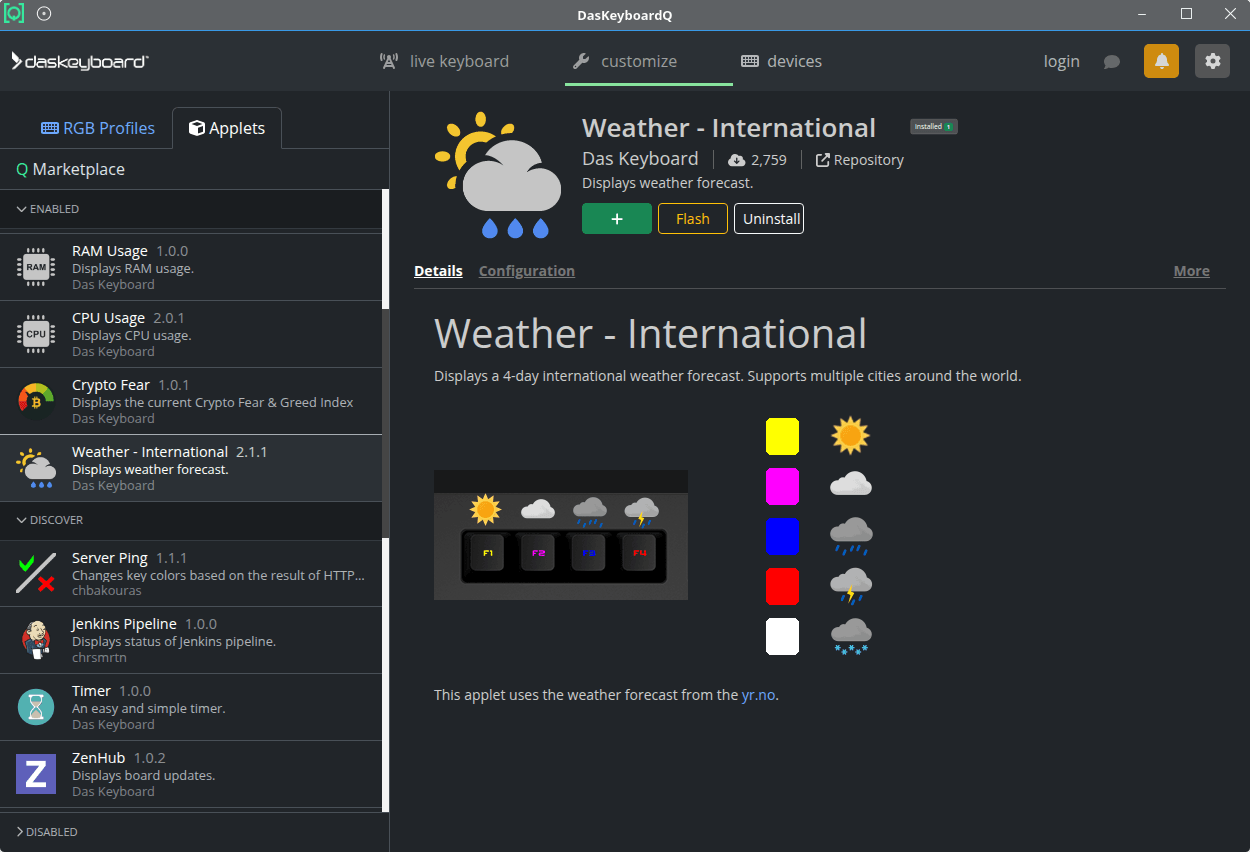
Task: Click the Weather - International list icon
Action: pyautogui.click(x=36, y=468)
